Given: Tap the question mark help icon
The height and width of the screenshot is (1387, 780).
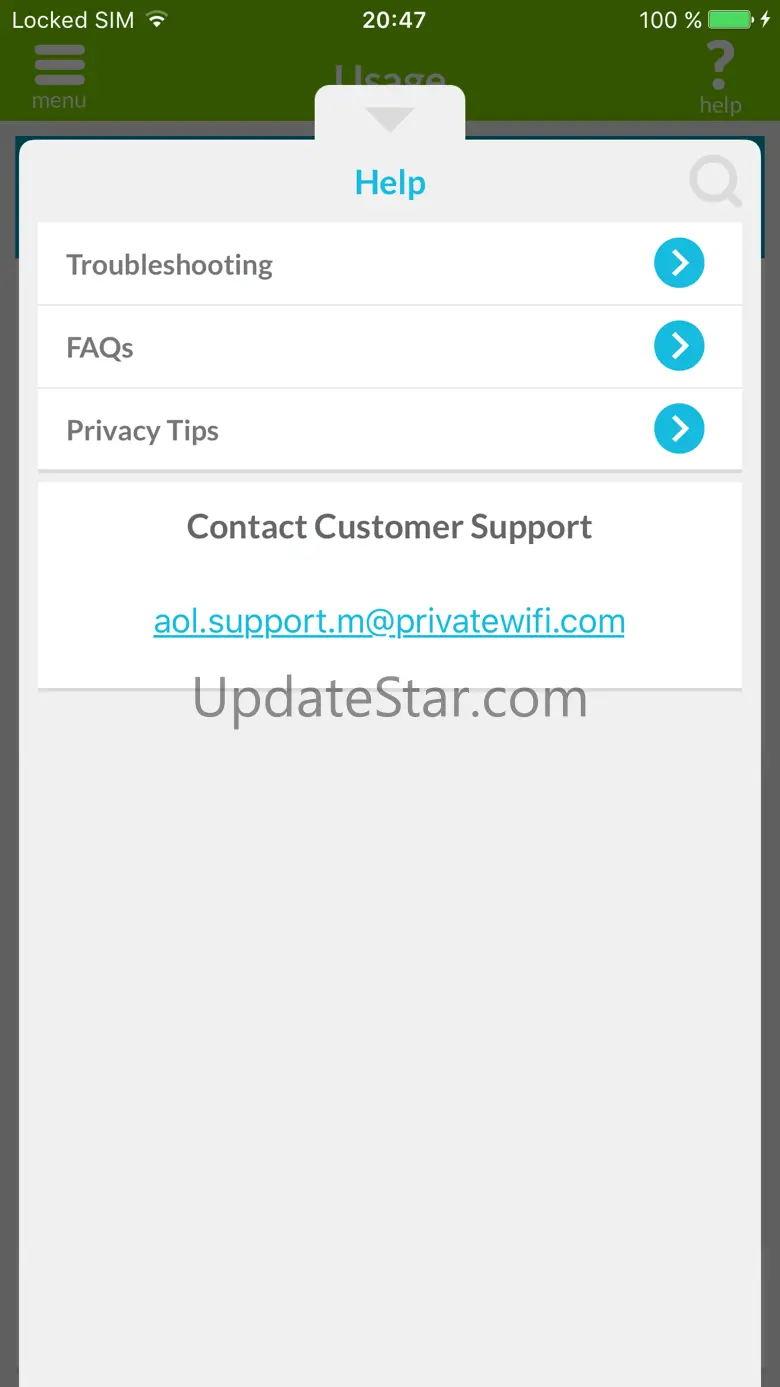Looking at the screenshot, I should point(720,66).
